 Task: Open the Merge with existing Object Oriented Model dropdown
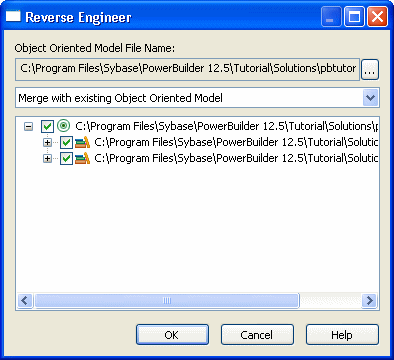coord(370,98)
